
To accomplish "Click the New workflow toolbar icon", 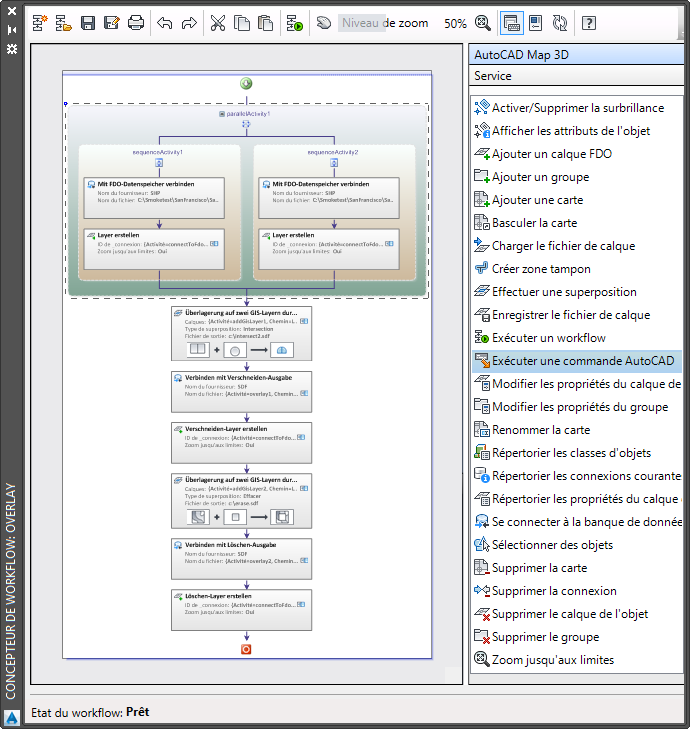I will point(40,23).
